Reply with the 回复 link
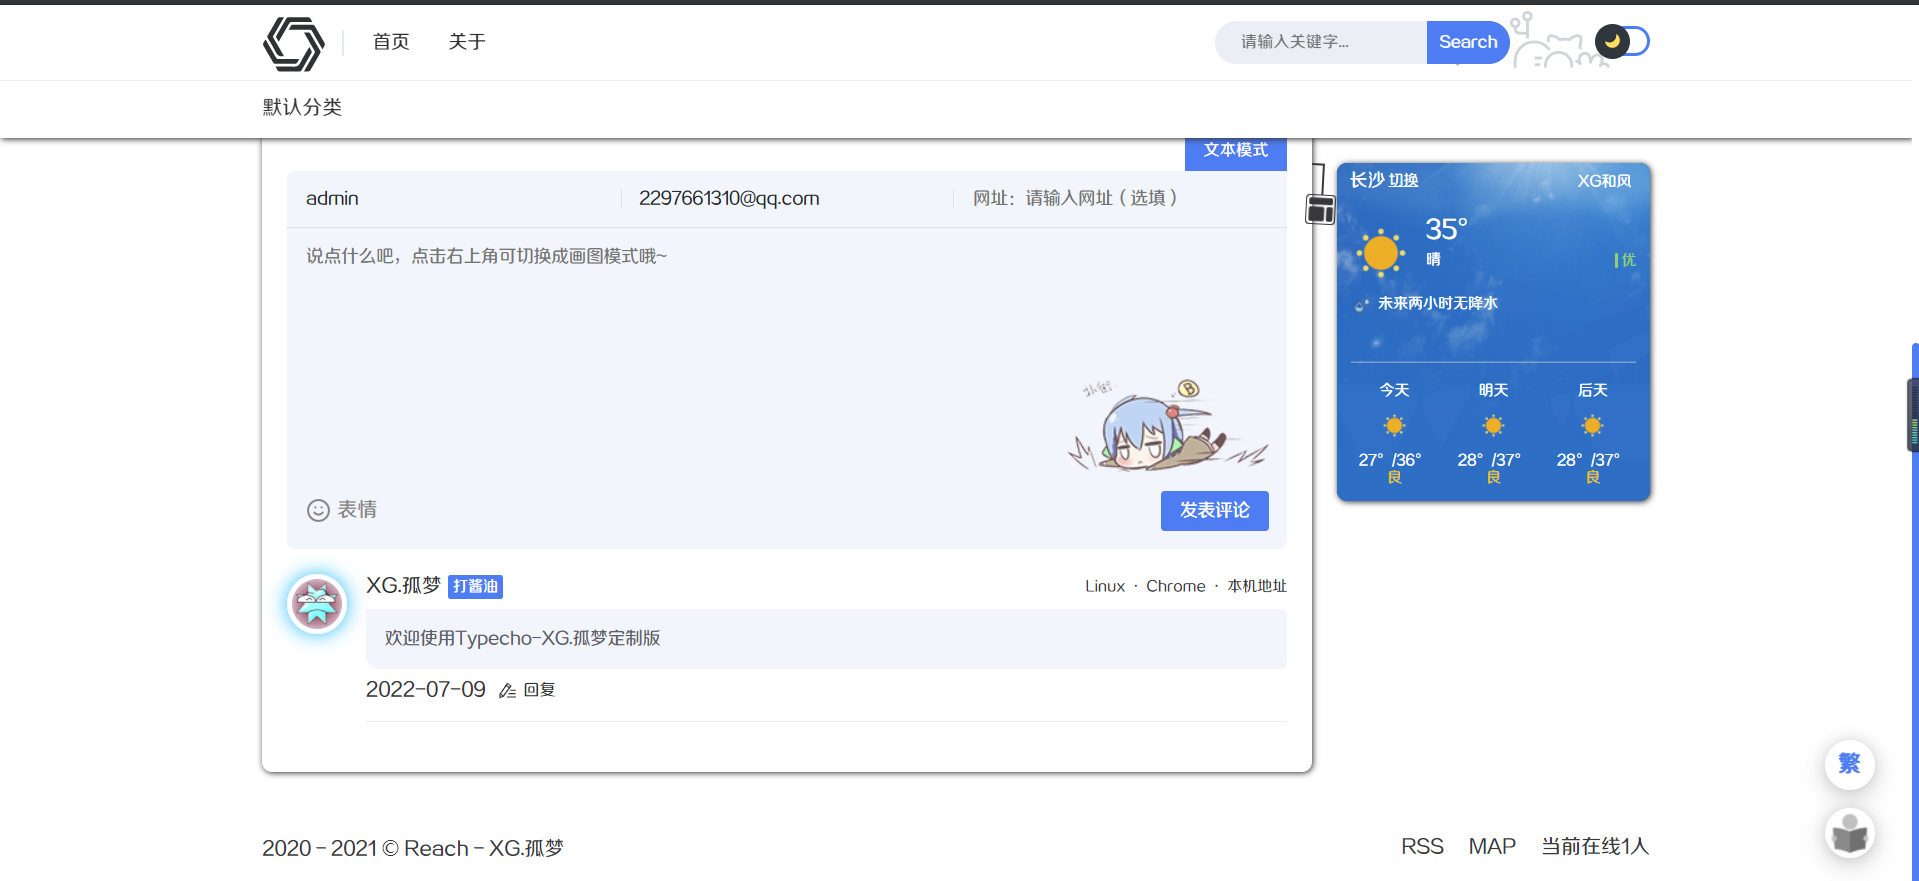This screenshot has width=1919, height=881. click(x=540, y=690)
